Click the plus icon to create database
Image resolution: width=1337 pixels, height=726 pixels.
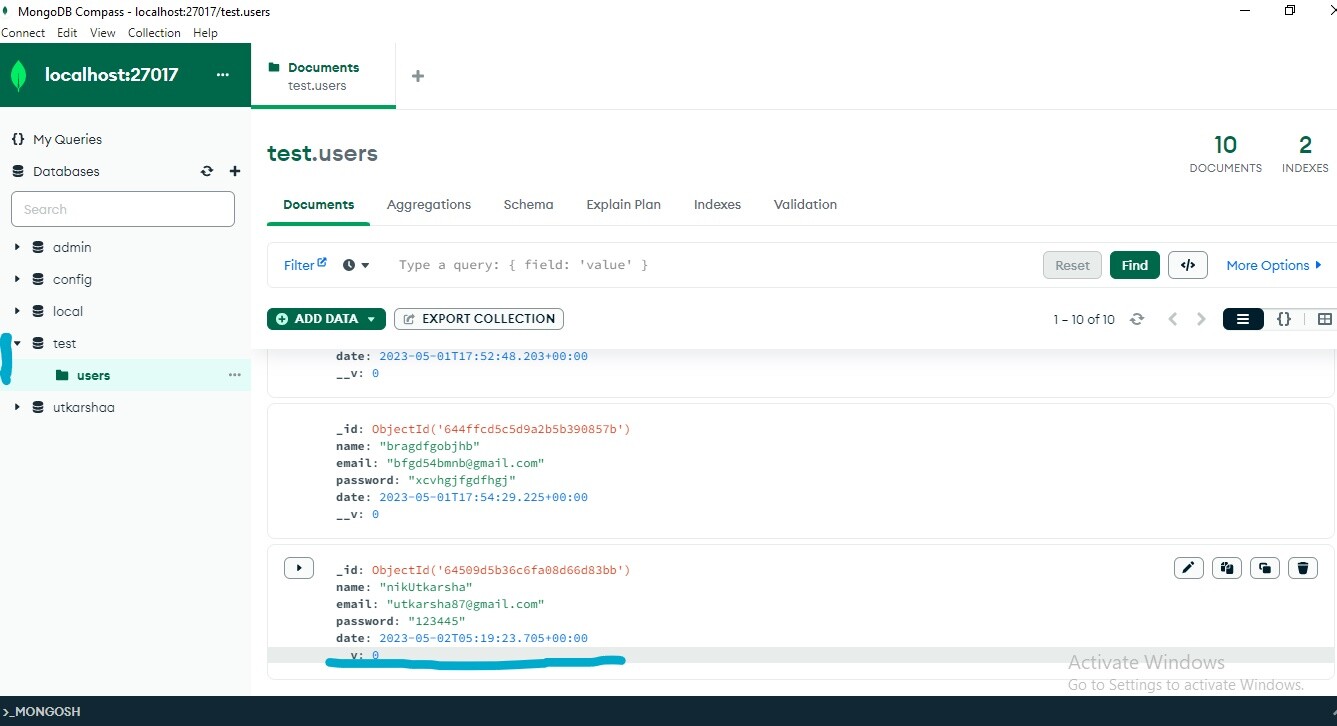pos(235,171)
